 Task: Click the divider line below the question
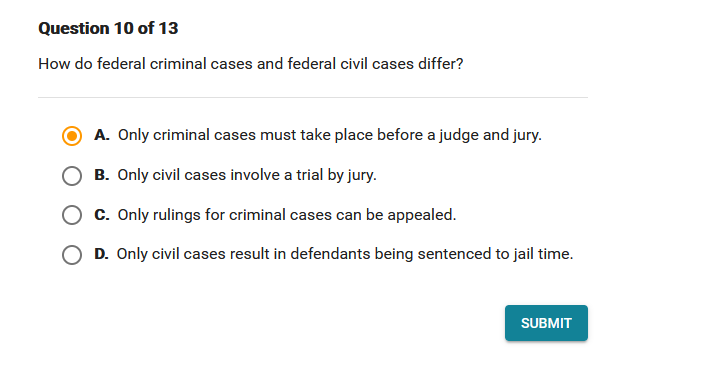click(x=313, y=98)
